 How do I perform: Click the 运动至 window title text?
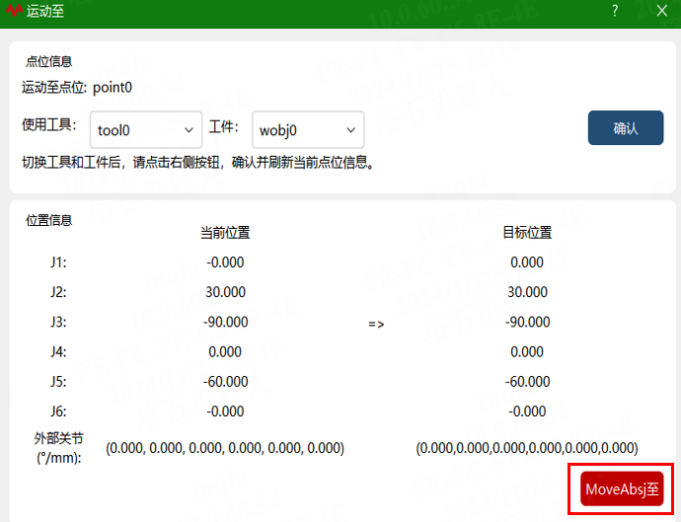[x=45, y=11]
